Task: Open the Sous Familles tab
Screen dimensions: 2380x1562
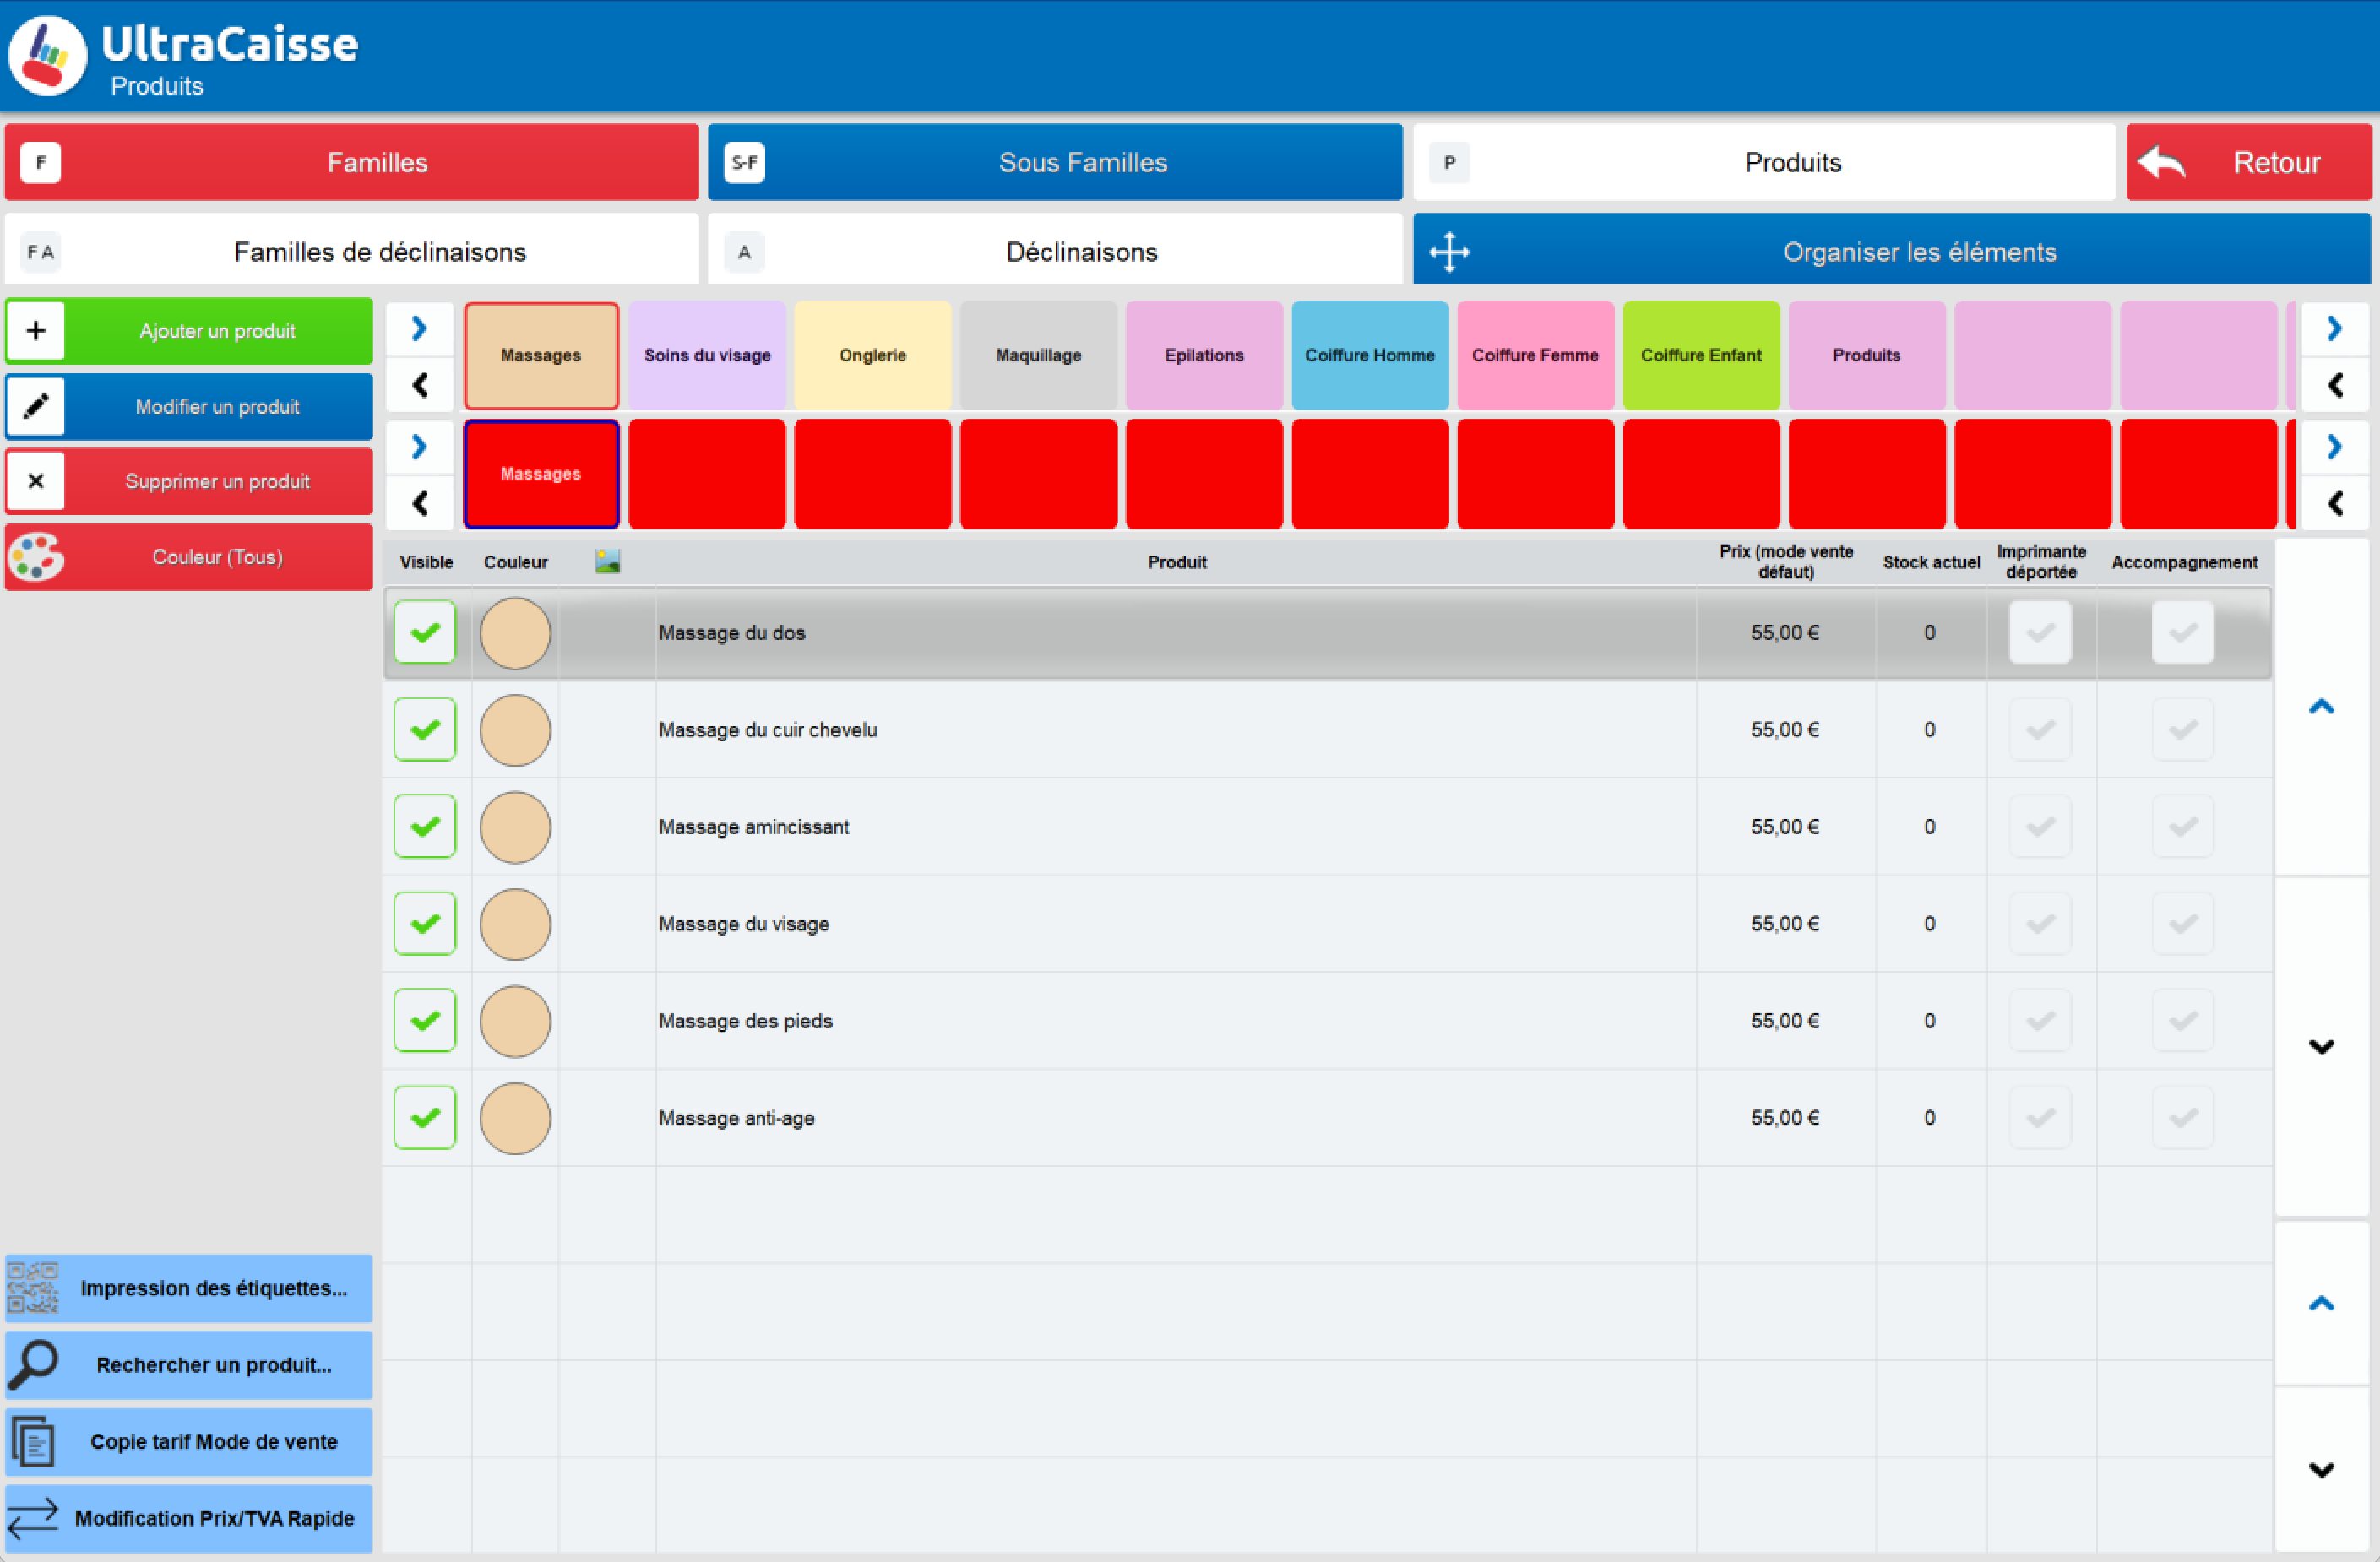Action: click(1055, 162)
